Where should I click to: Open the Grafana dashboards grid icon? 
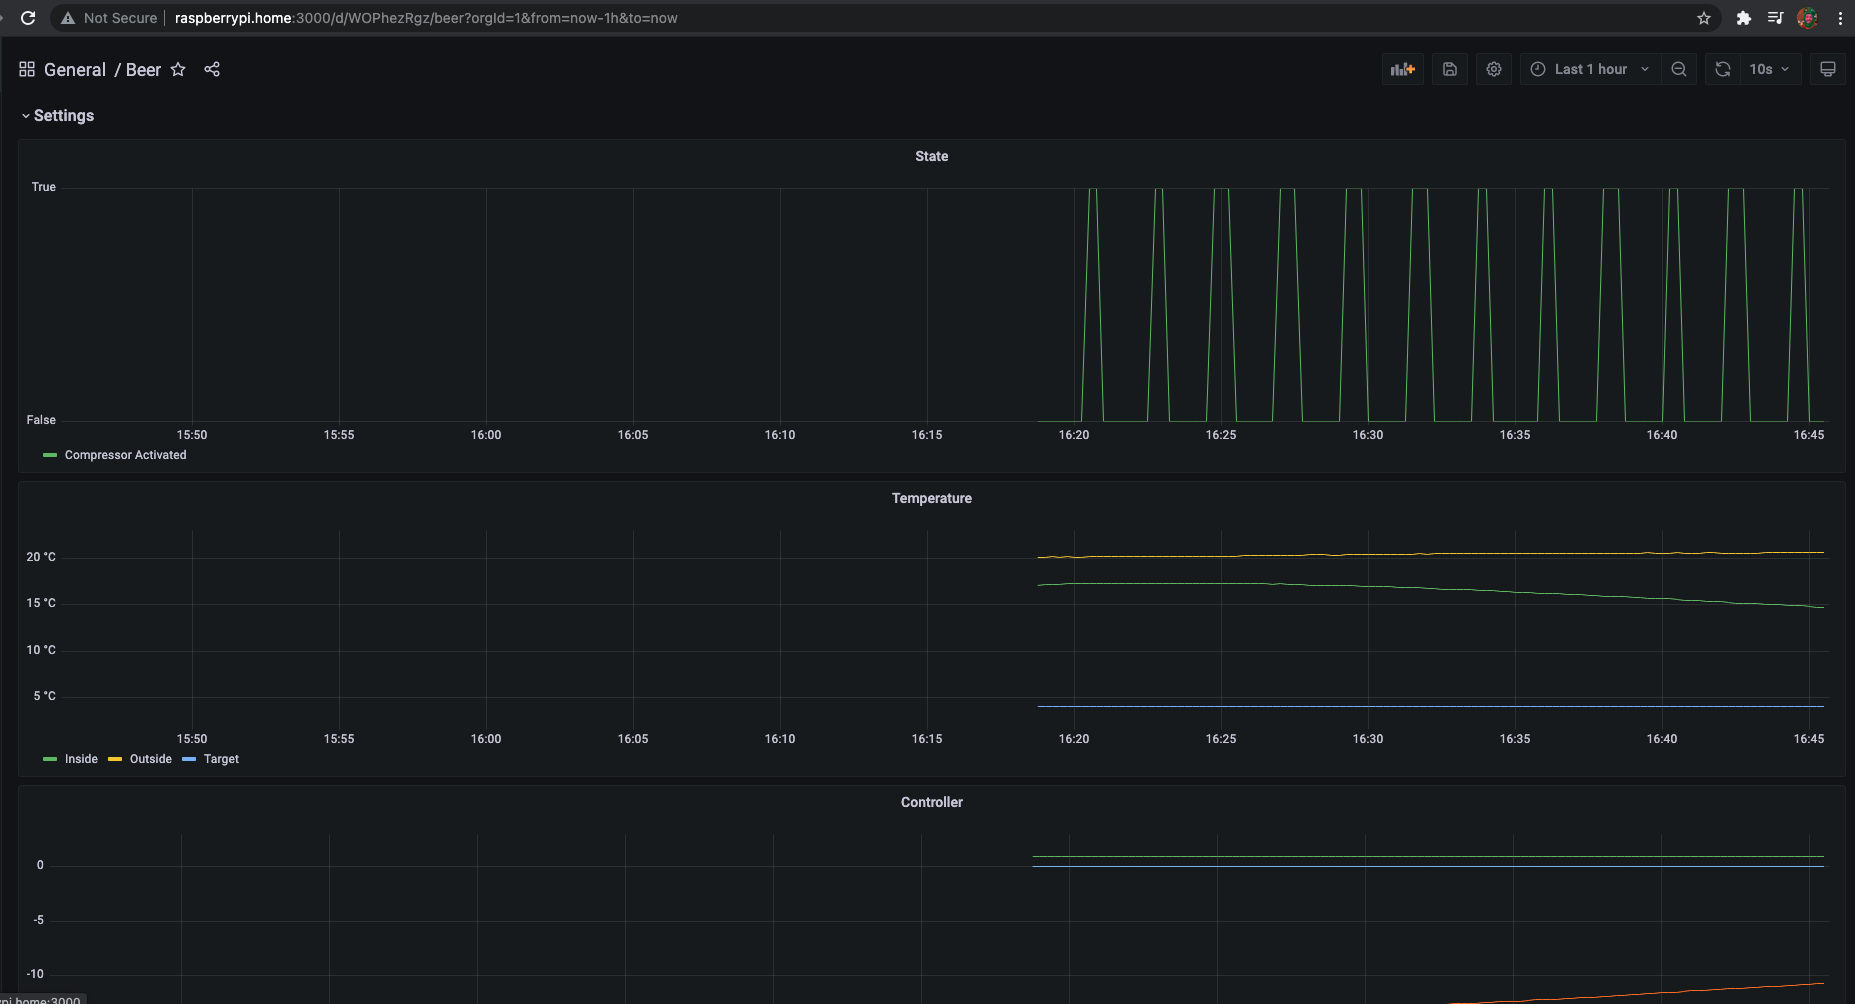click(x=27, y=69)
